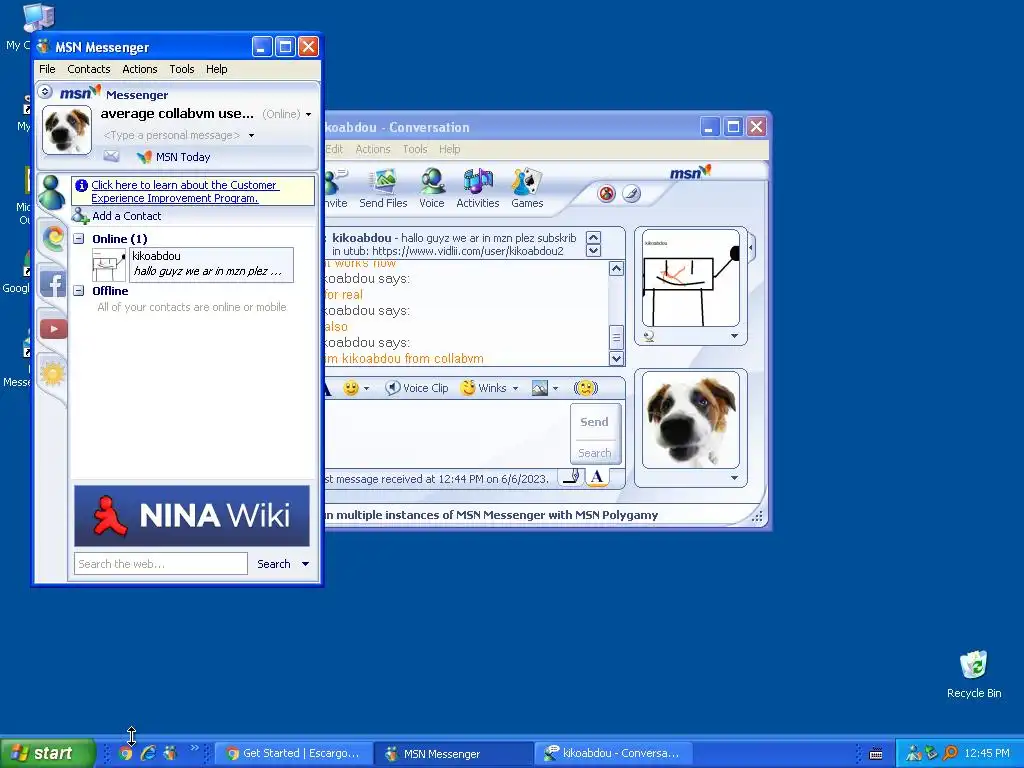
Task: Open the Winks picker icon
Action: [x=468, y=388]
